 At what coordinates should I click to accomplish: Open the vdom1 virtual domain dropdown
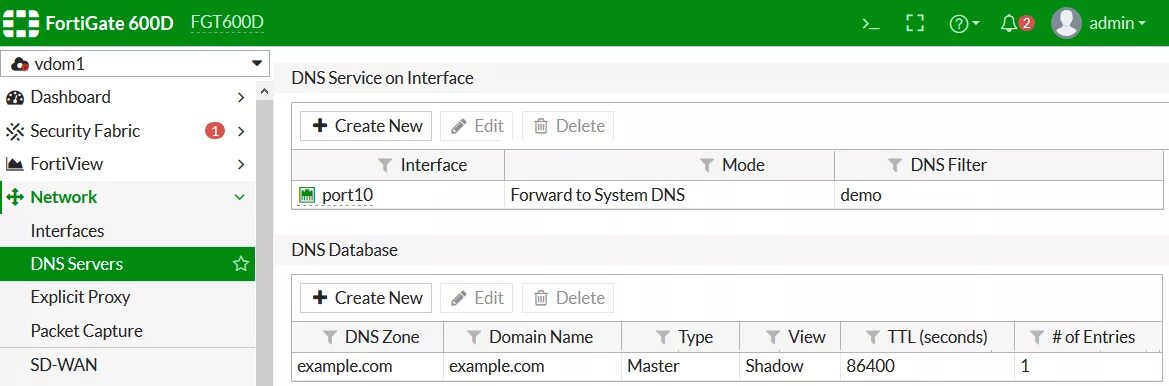tap(135, 64)
